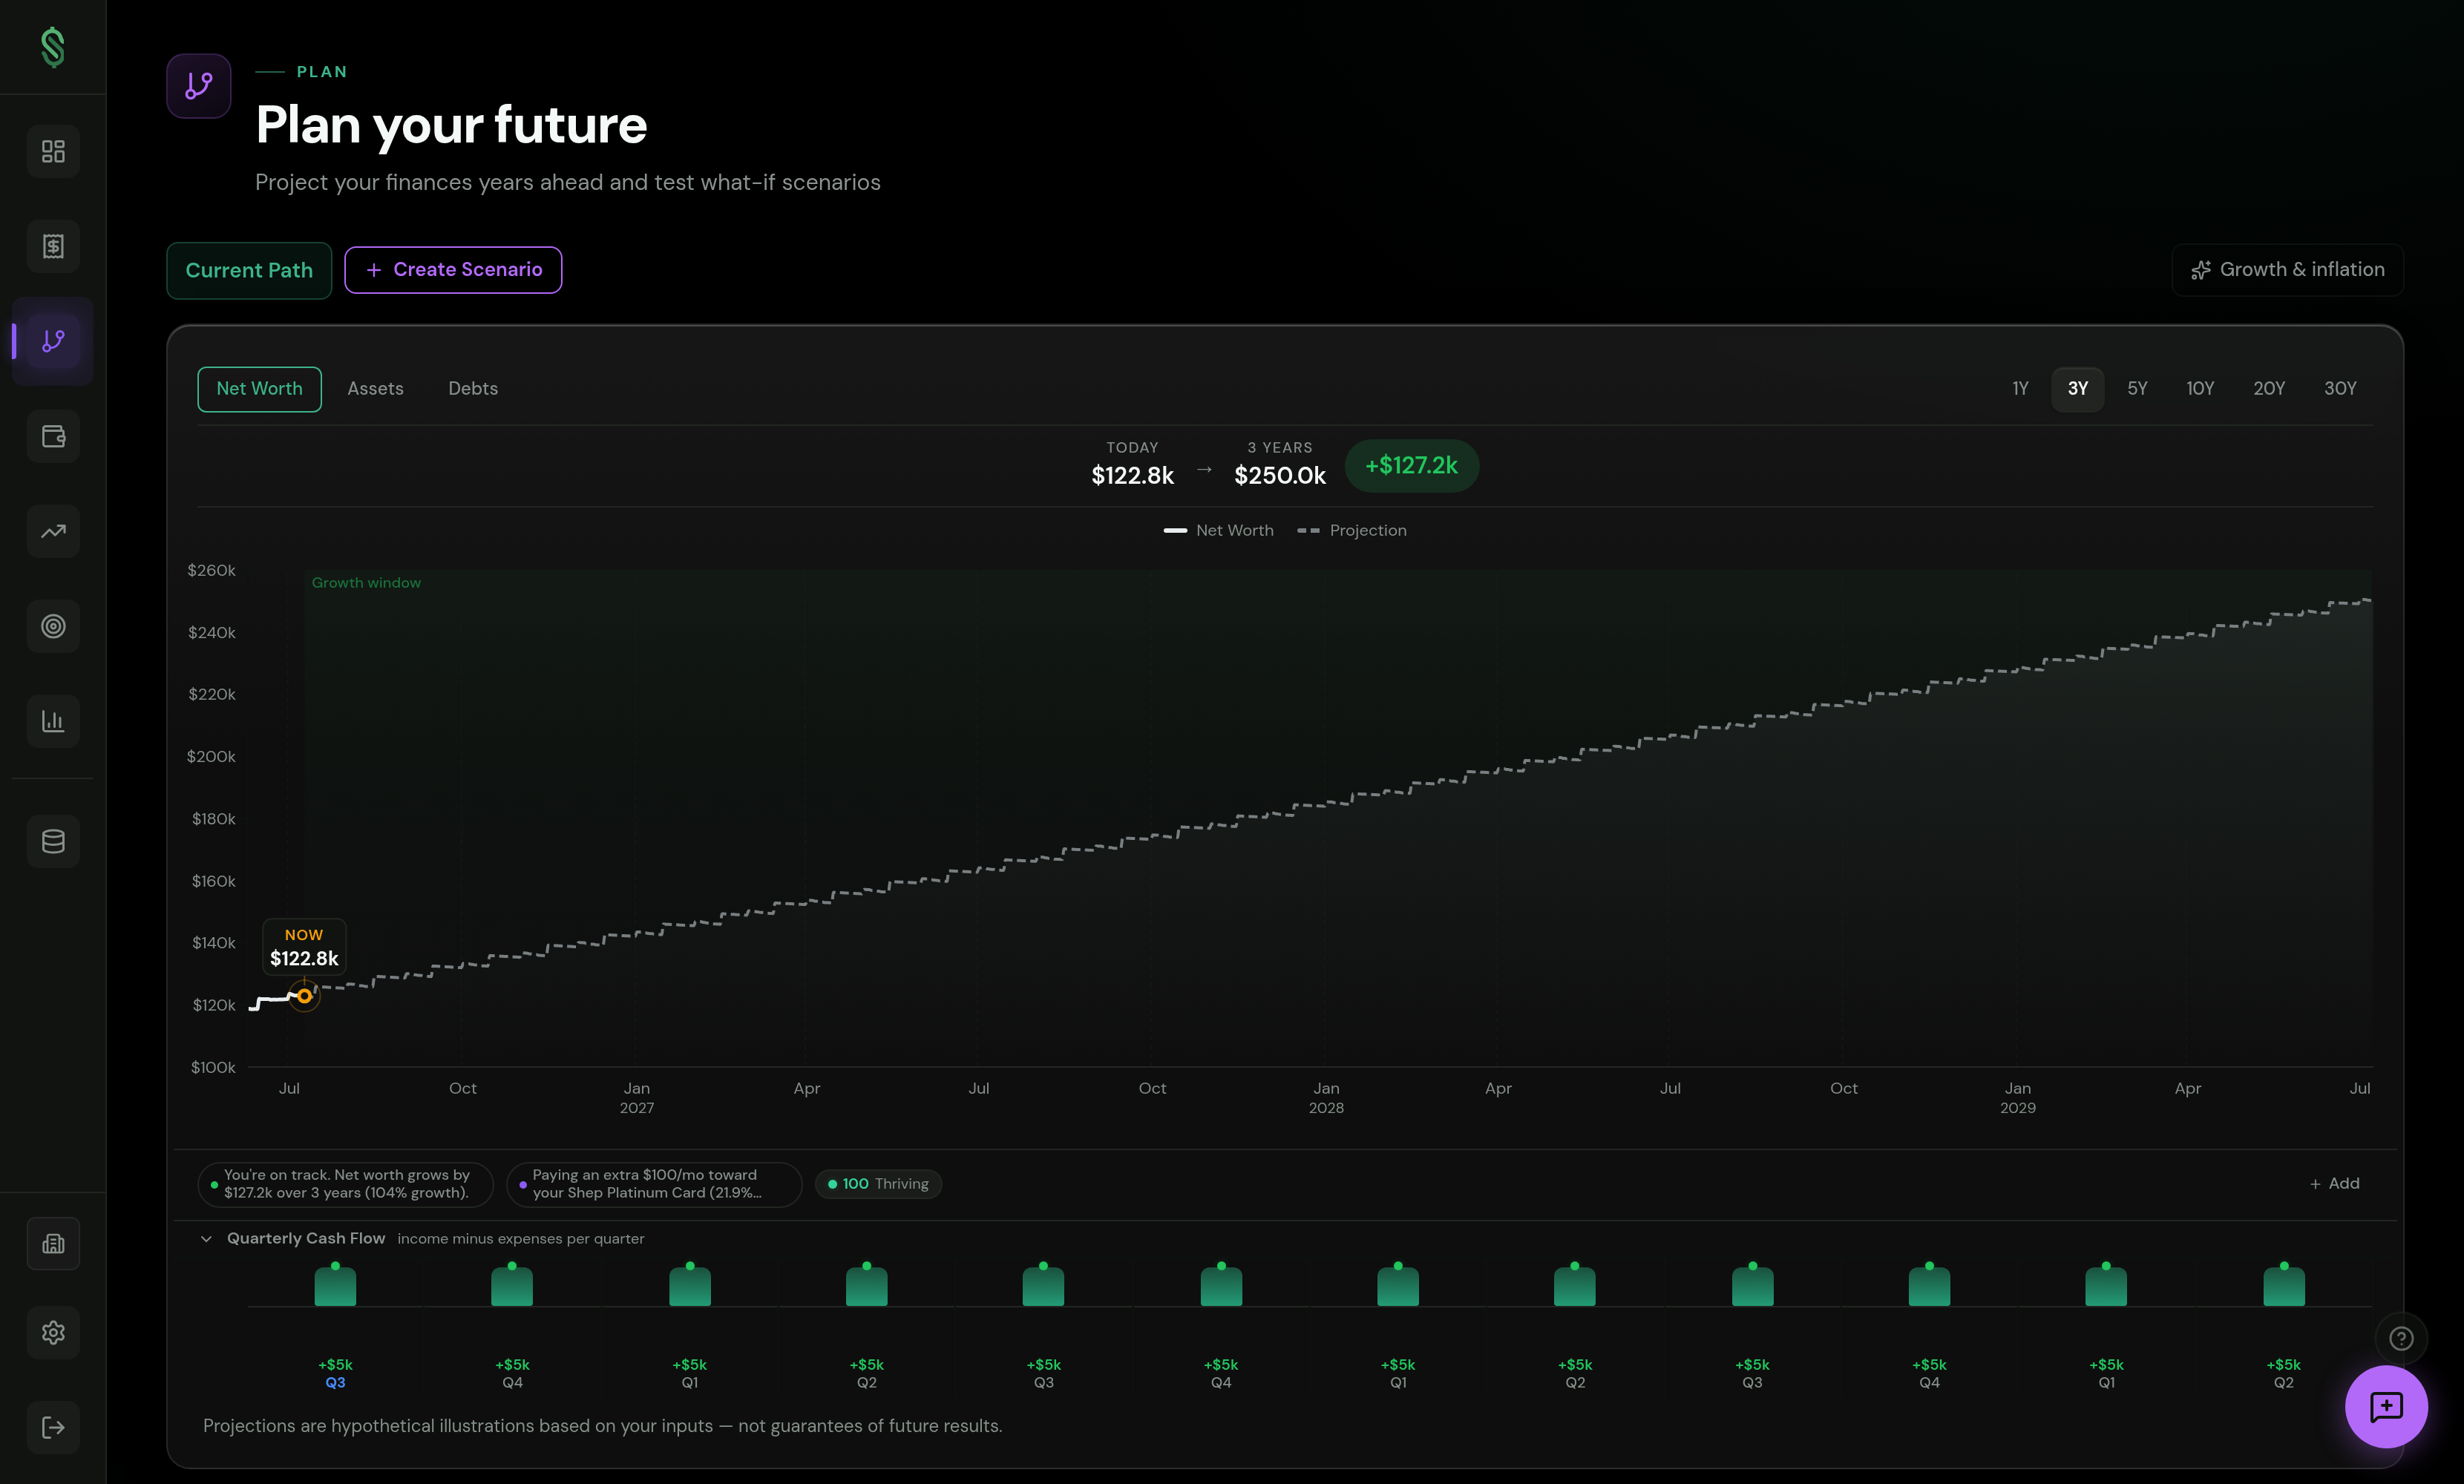
Task: Toggle the Projection legend entry
Action: tap(1352, 531)
